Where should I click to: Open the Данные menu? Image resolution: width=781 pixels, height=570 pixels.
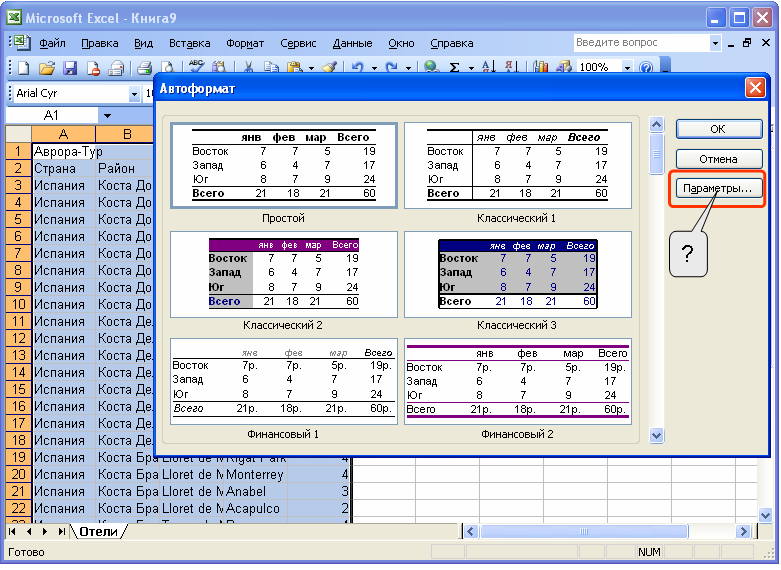352,43
